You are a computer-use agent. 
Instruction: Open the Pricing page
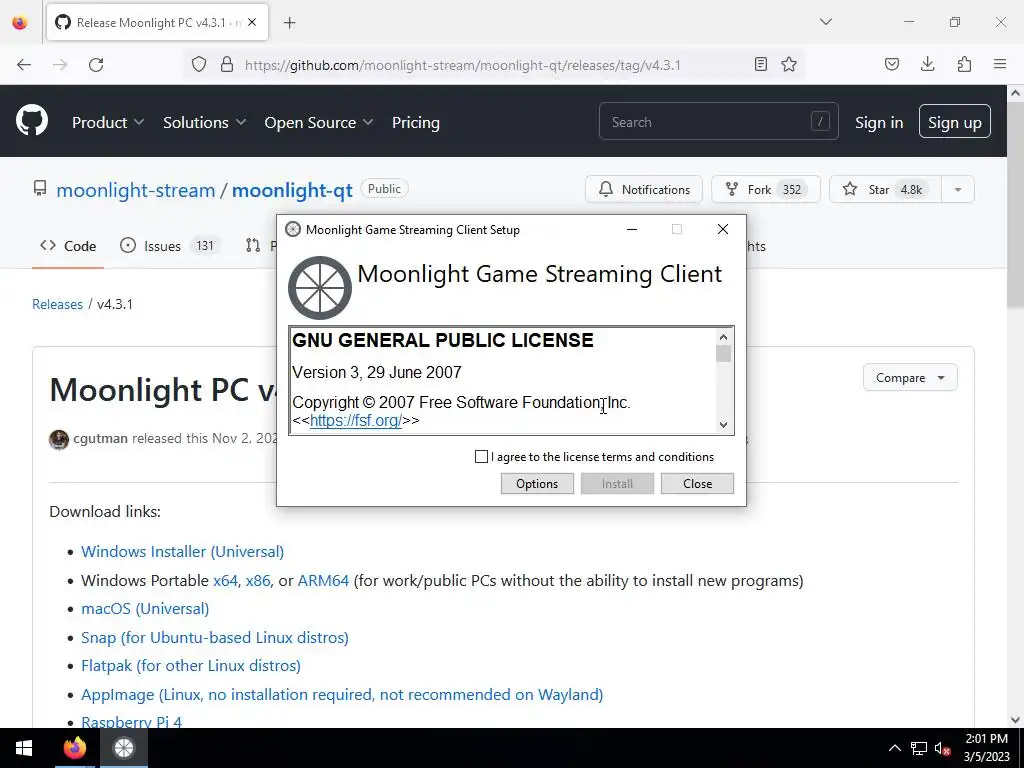(415, 122)
